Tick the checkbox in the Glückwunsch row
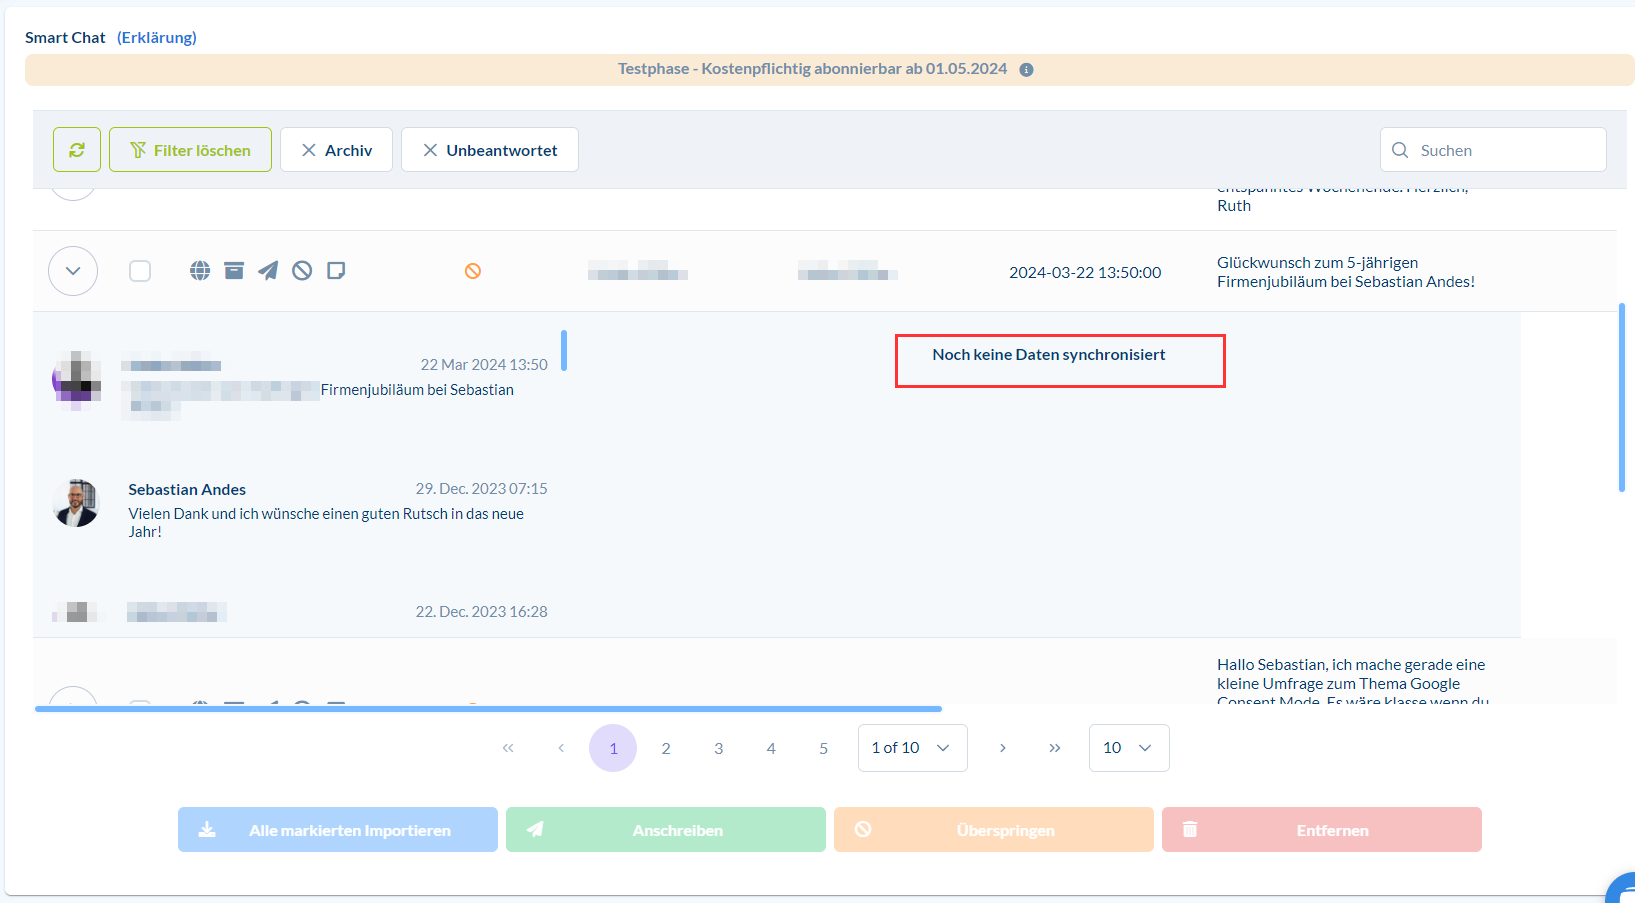This screenshot has width=1635, height=903. click(140, 271)
